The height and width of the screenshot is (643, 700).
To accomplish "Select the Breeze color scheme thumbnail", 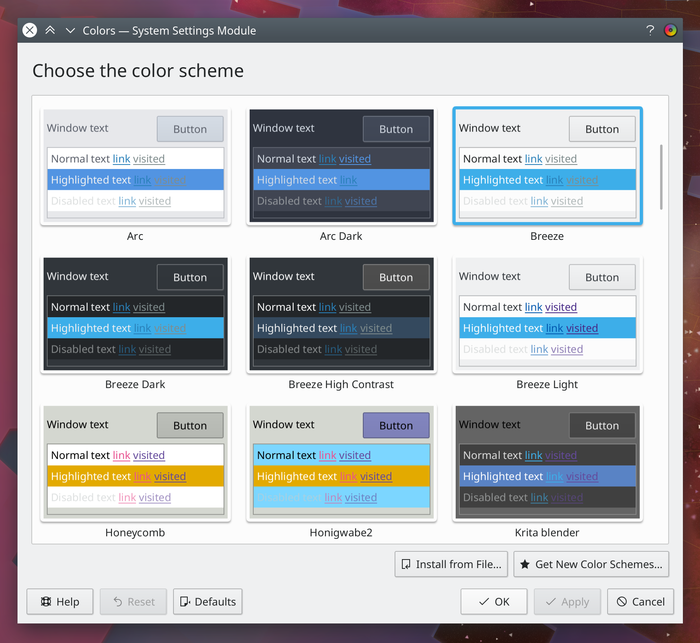I will (547, 167).
